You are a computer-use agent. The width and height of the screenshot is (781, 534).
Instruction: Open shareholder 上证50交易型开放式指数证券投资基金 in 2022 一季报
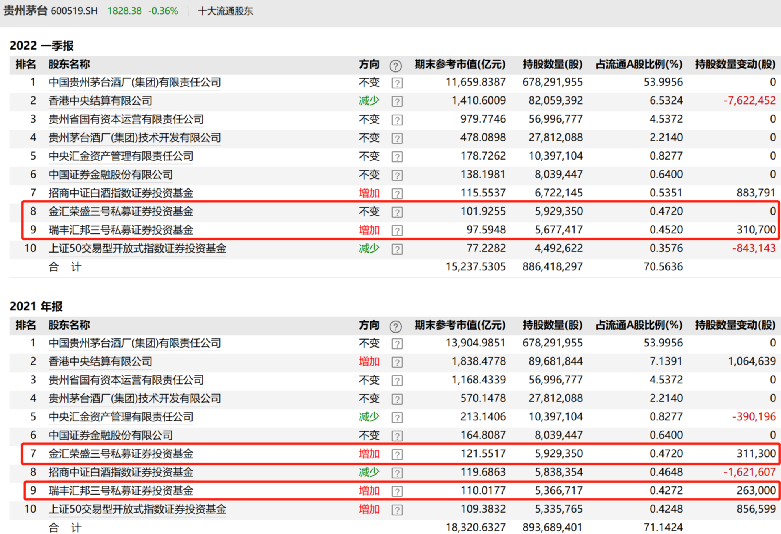pyautogui.click(x=137, y=248)
